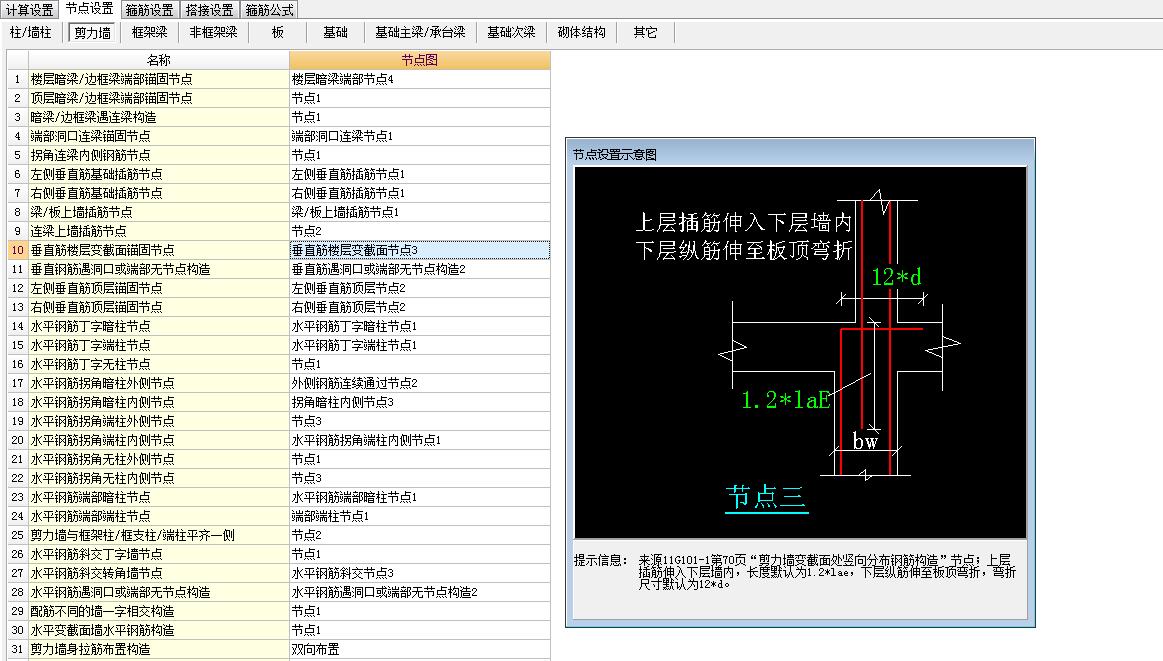
Task: Select row 顶层暗梁/边框梁端部锚固节点
Action: pos(159,98)
